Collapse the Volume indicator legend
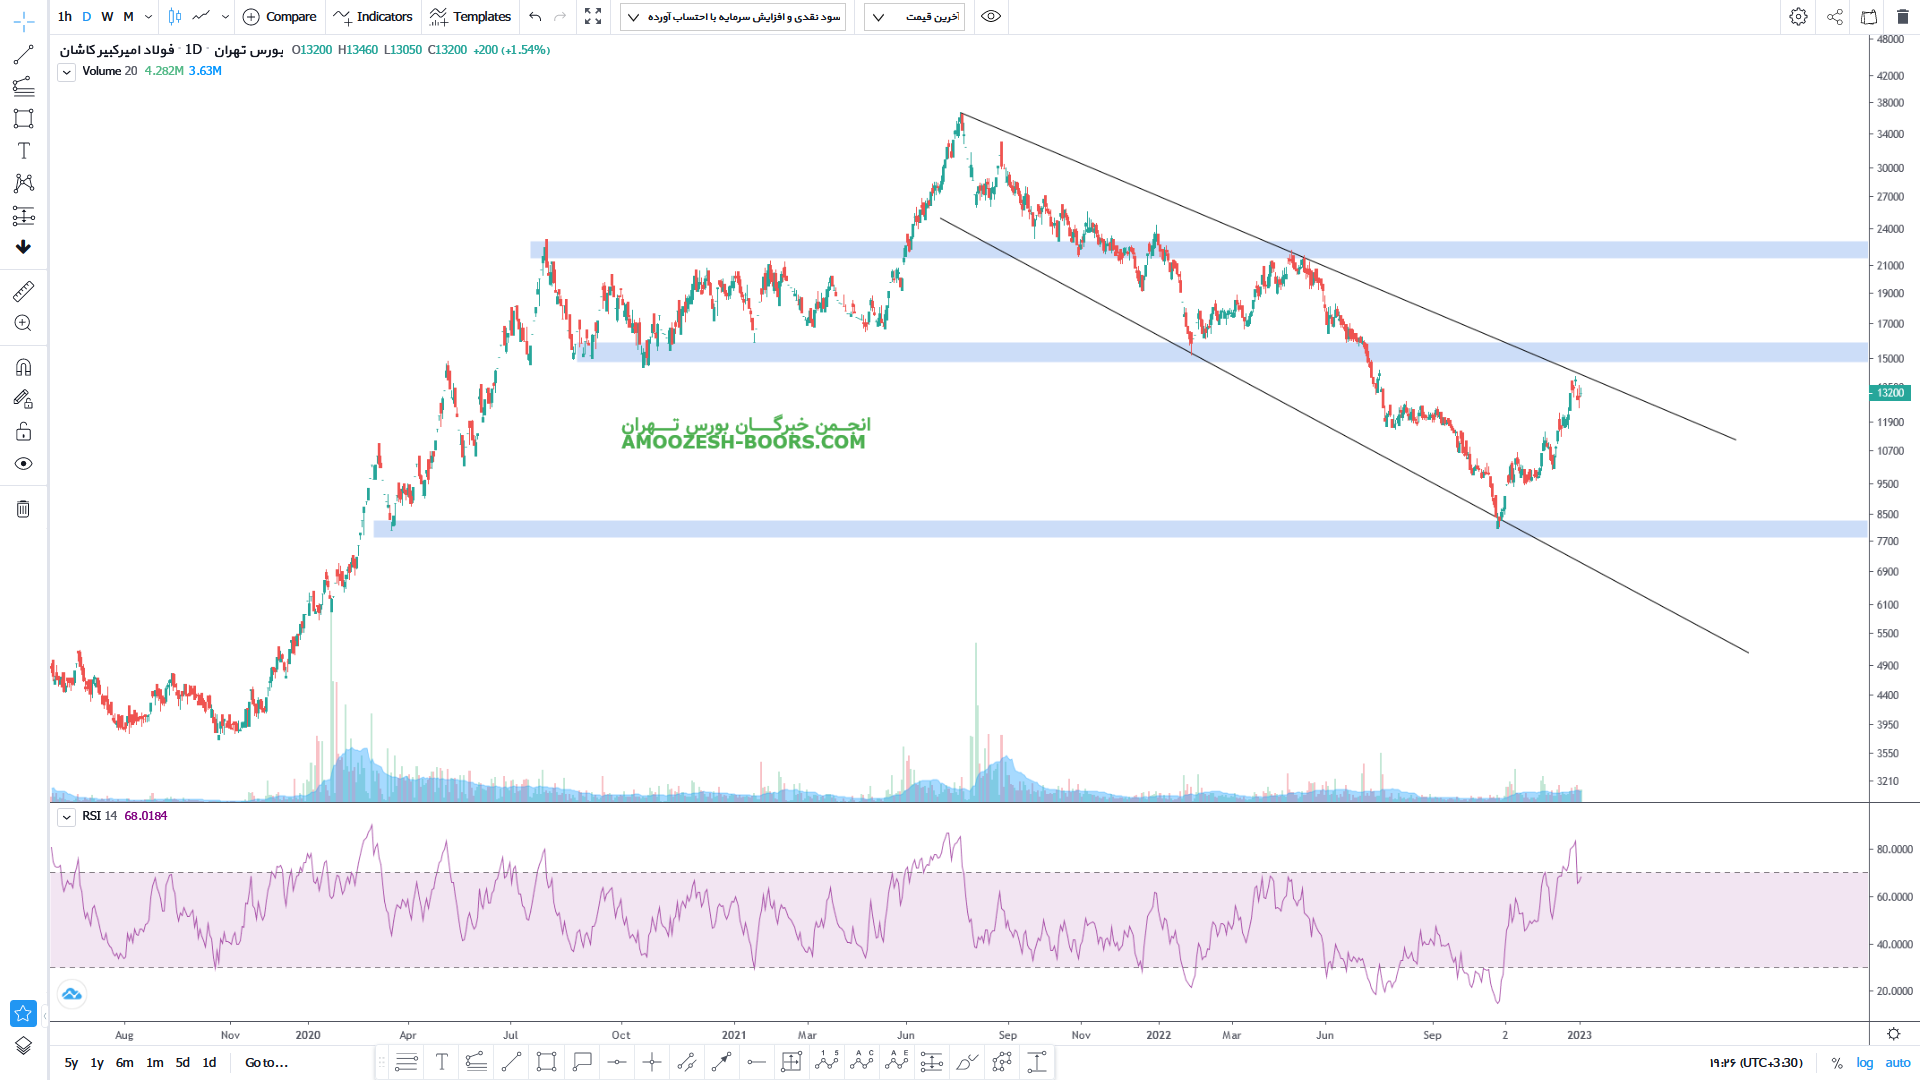The height and width of the screenshot is (1080, 1920). [x=66, y=72]
